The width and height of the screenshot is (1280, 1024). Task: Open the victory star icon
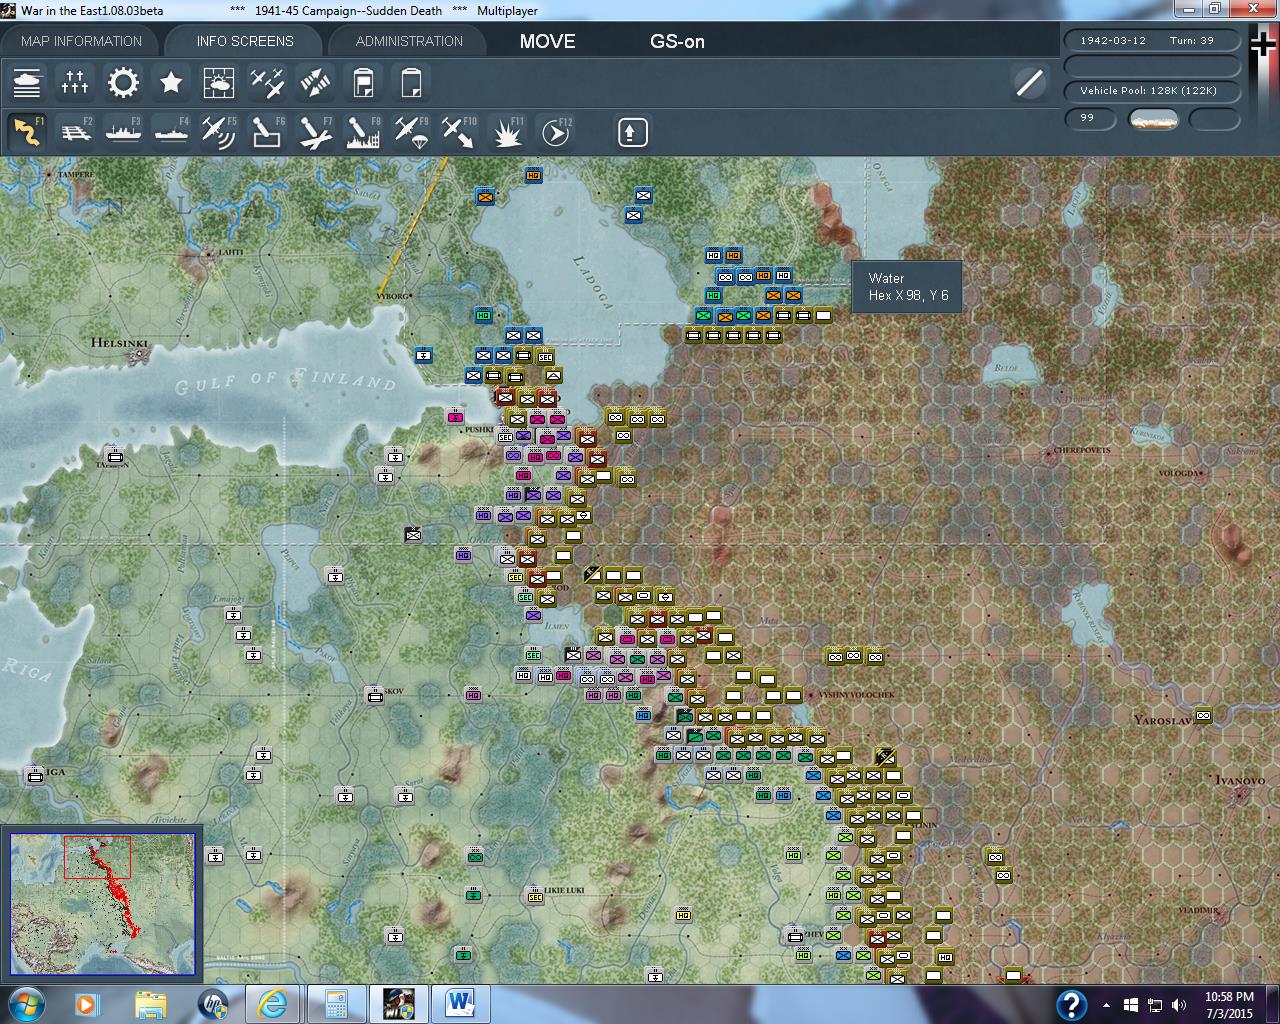point(171,82)
